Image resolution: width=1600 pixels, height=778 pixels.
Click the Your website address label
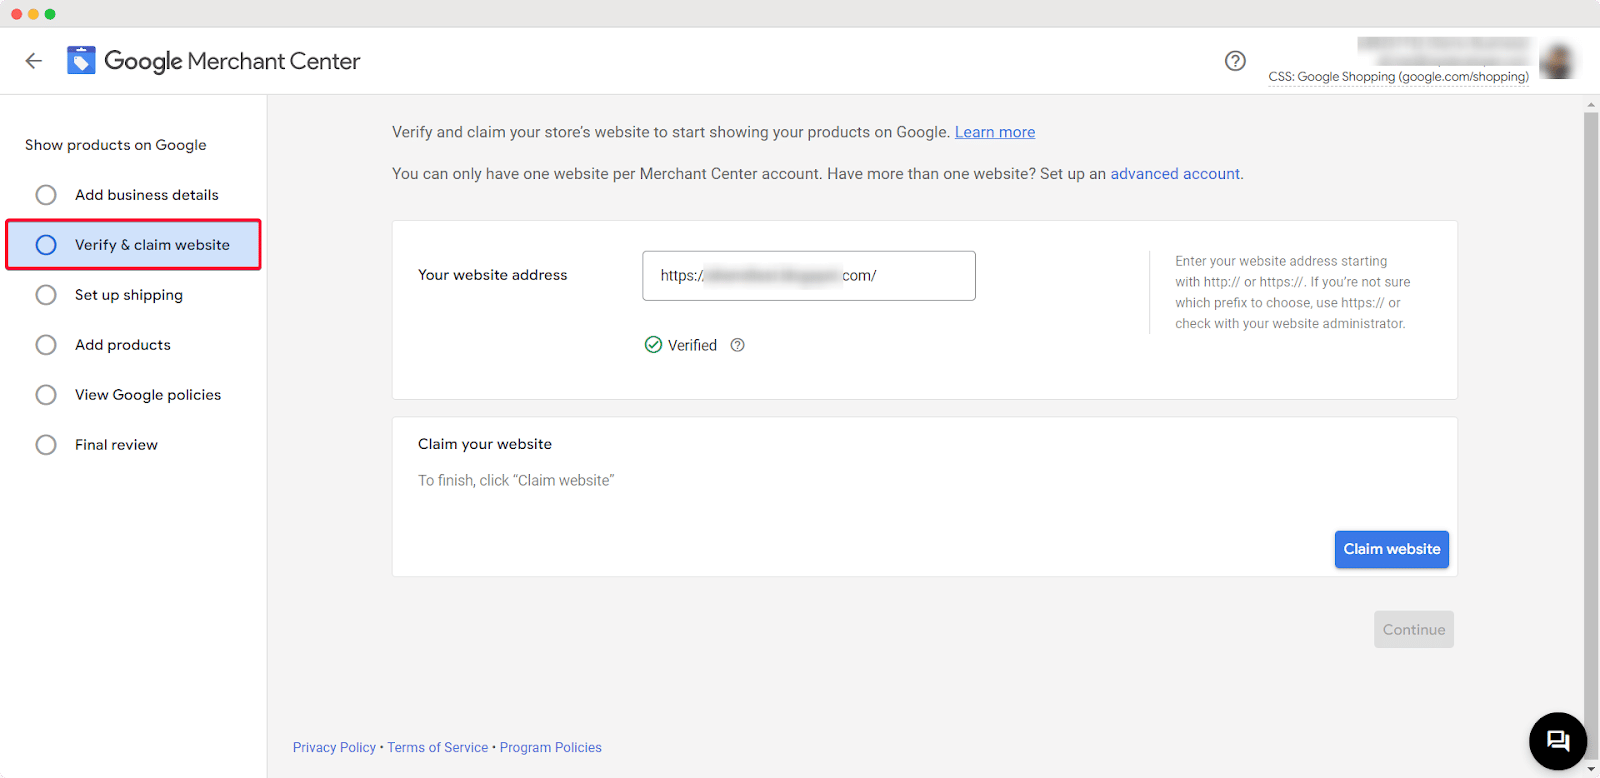(492, 275)
